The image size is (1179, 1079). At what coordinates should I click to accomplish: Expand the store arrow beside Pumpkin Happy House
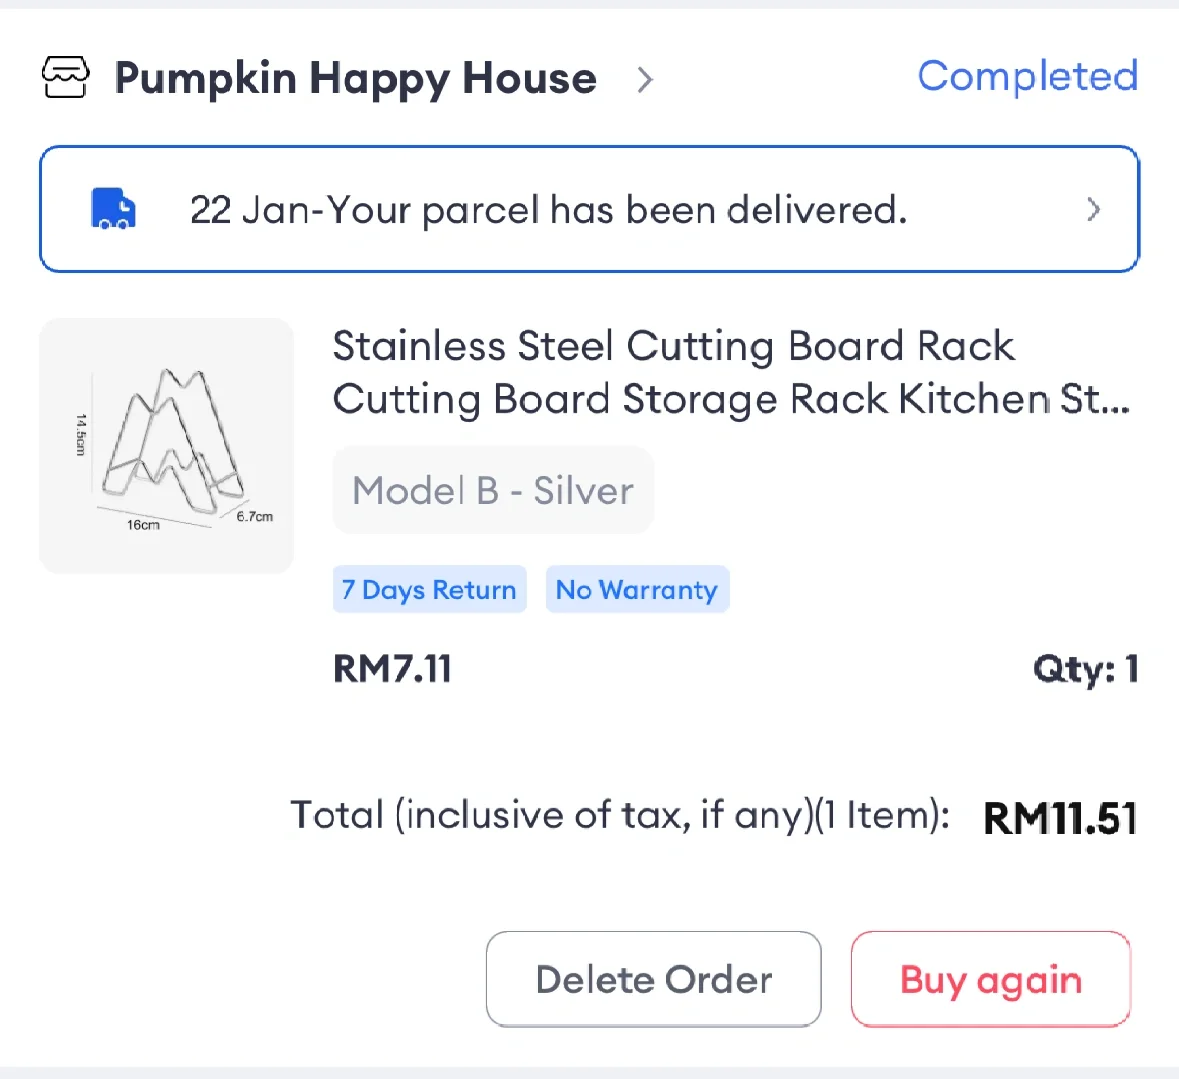[645, 79]
